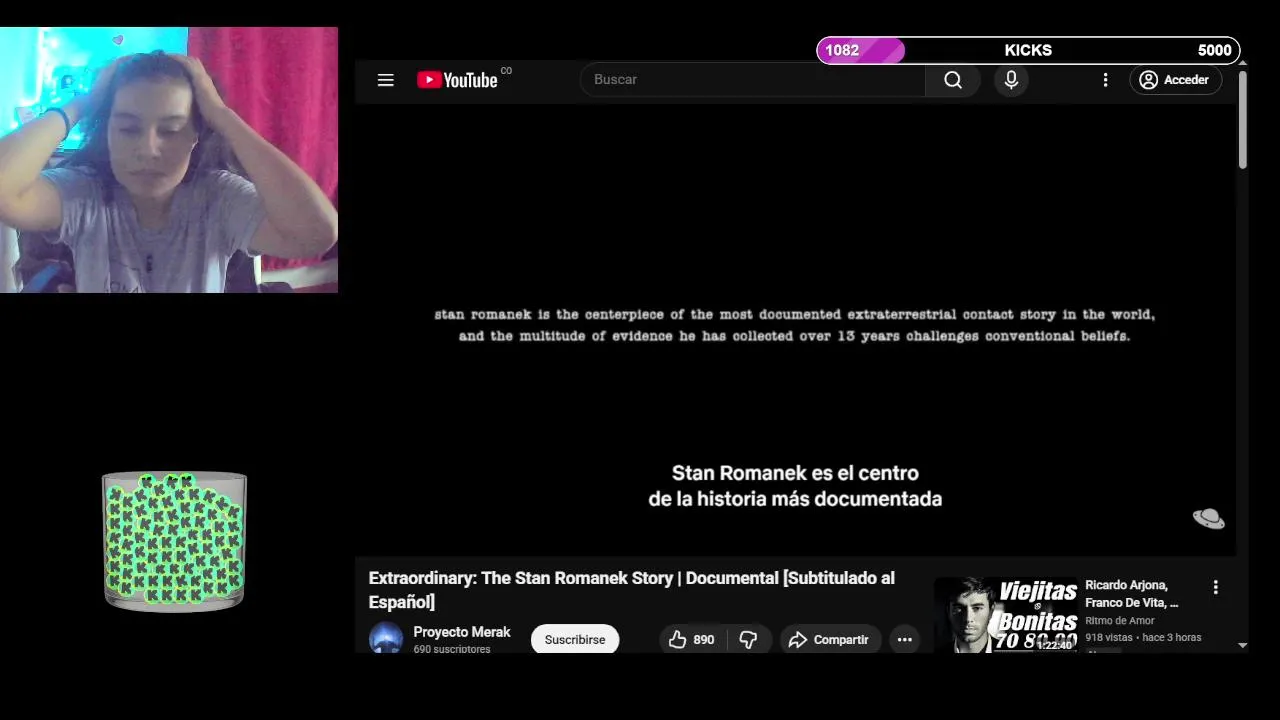Image resolution: width=1280 pixels, height=720 pixels.
Task: Open the Proyecto Merak channel name
Action: click(462, 632)
